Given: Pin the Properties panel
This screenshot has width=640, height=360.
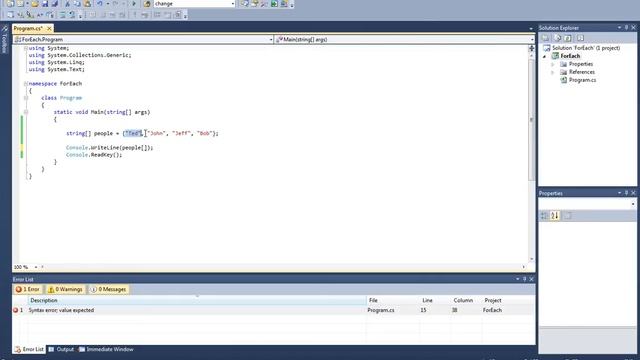Looking at the screenshot, I should click(627, 193).
